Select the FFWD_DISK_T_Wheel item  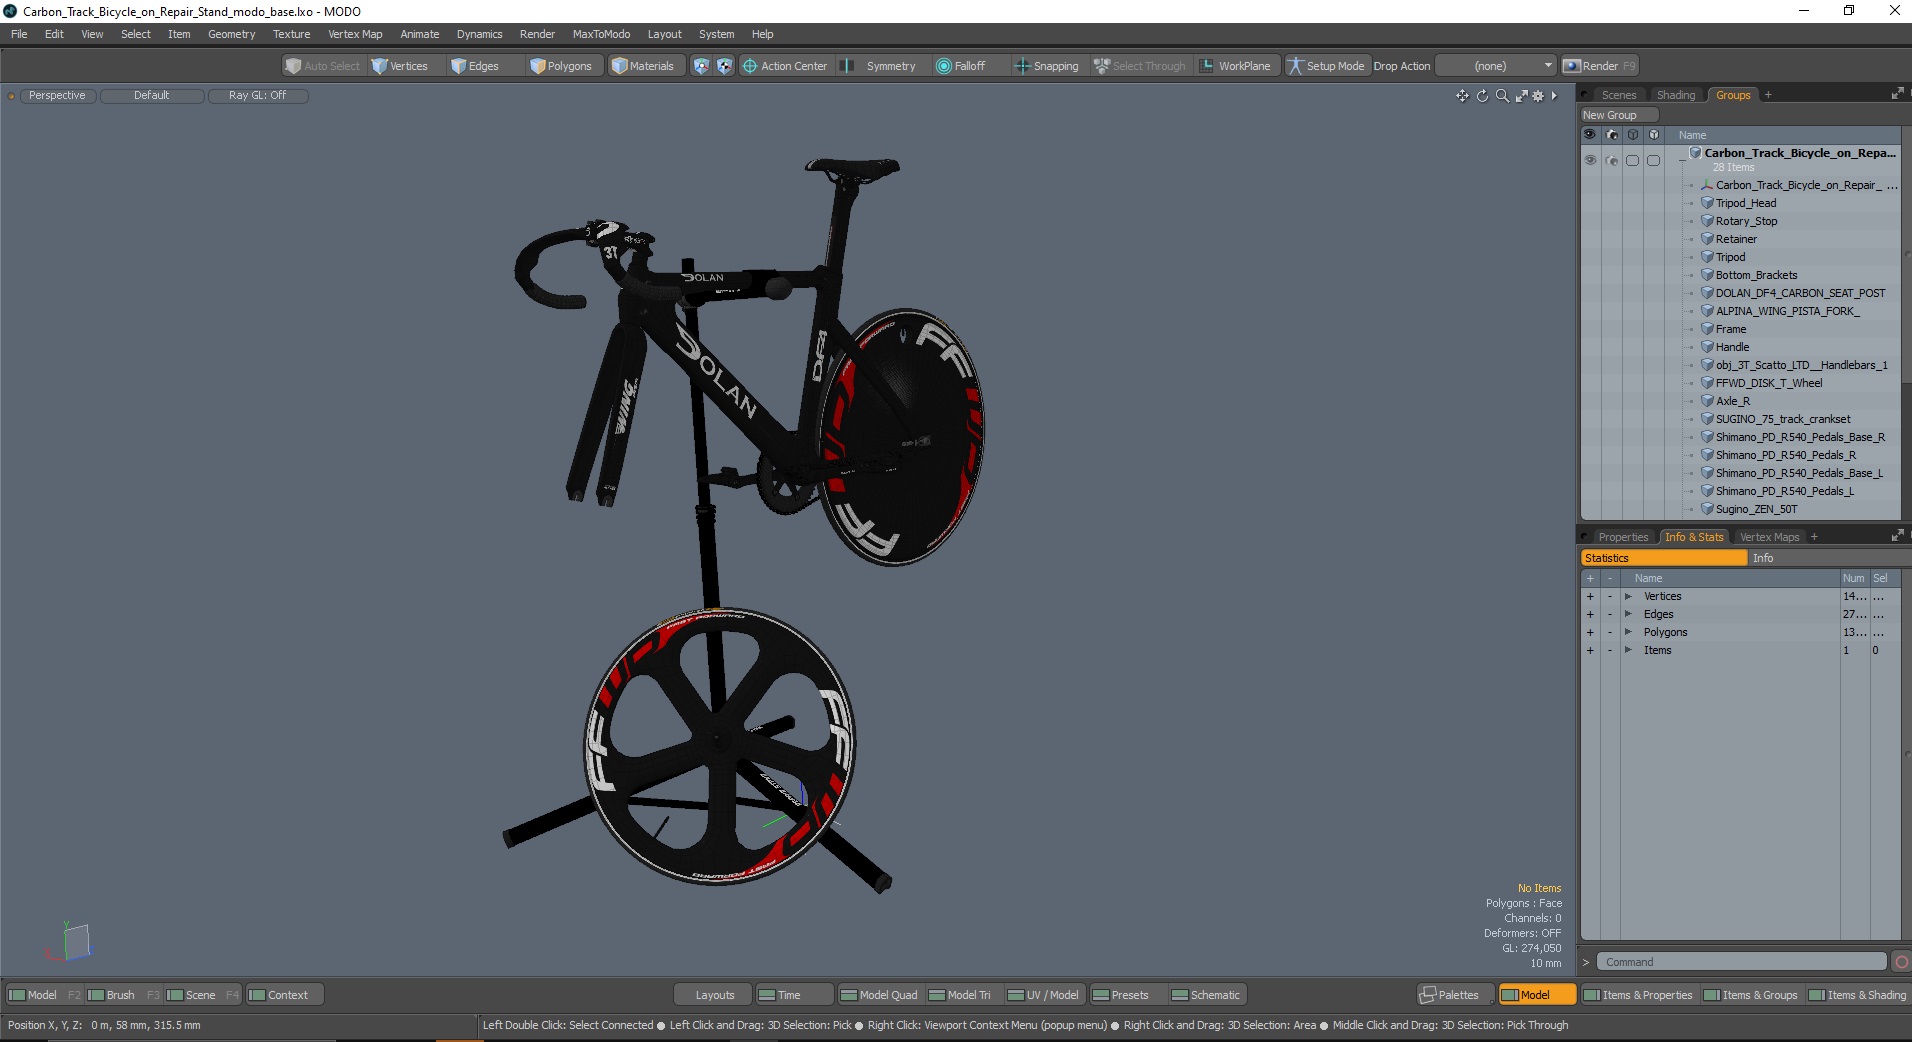pos(1769,383)
